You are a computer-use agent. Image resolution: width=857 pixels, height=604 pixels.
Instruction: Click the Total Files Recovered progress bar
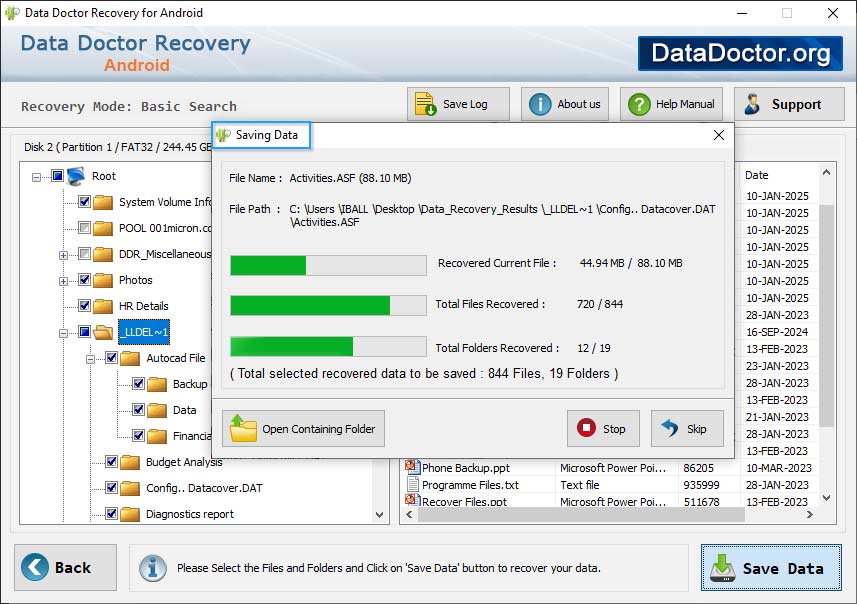pyautogui.click(x=328, y=306)
